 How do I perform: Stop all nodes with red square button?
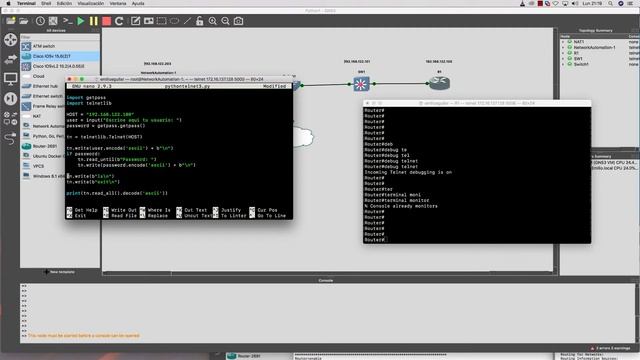(x=107, y=21)
